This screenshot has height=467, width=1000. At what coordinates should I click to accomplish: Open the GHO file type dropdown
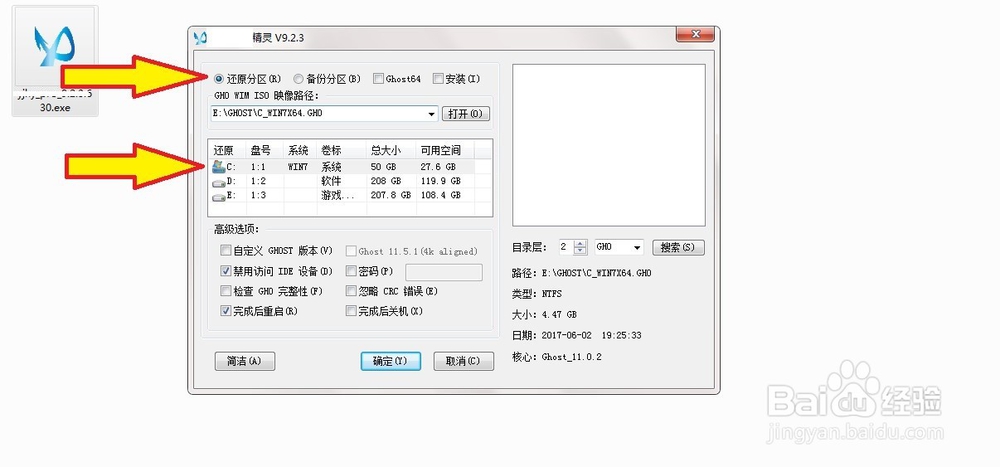click(637, 248)
